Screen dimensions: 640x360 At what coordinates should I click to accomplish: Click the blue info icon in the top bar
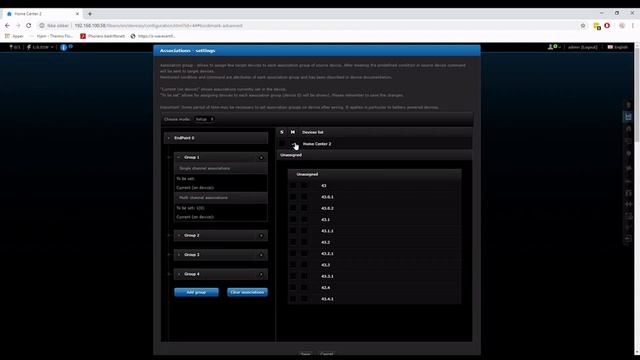64,47
